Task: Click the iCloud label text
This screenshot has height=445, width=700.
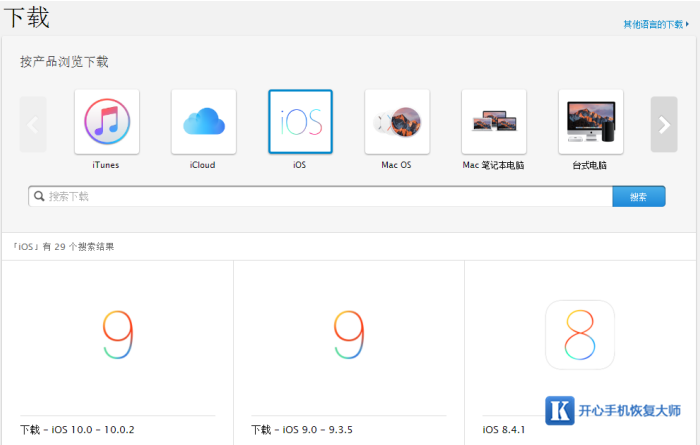Action: pos(203,165)
